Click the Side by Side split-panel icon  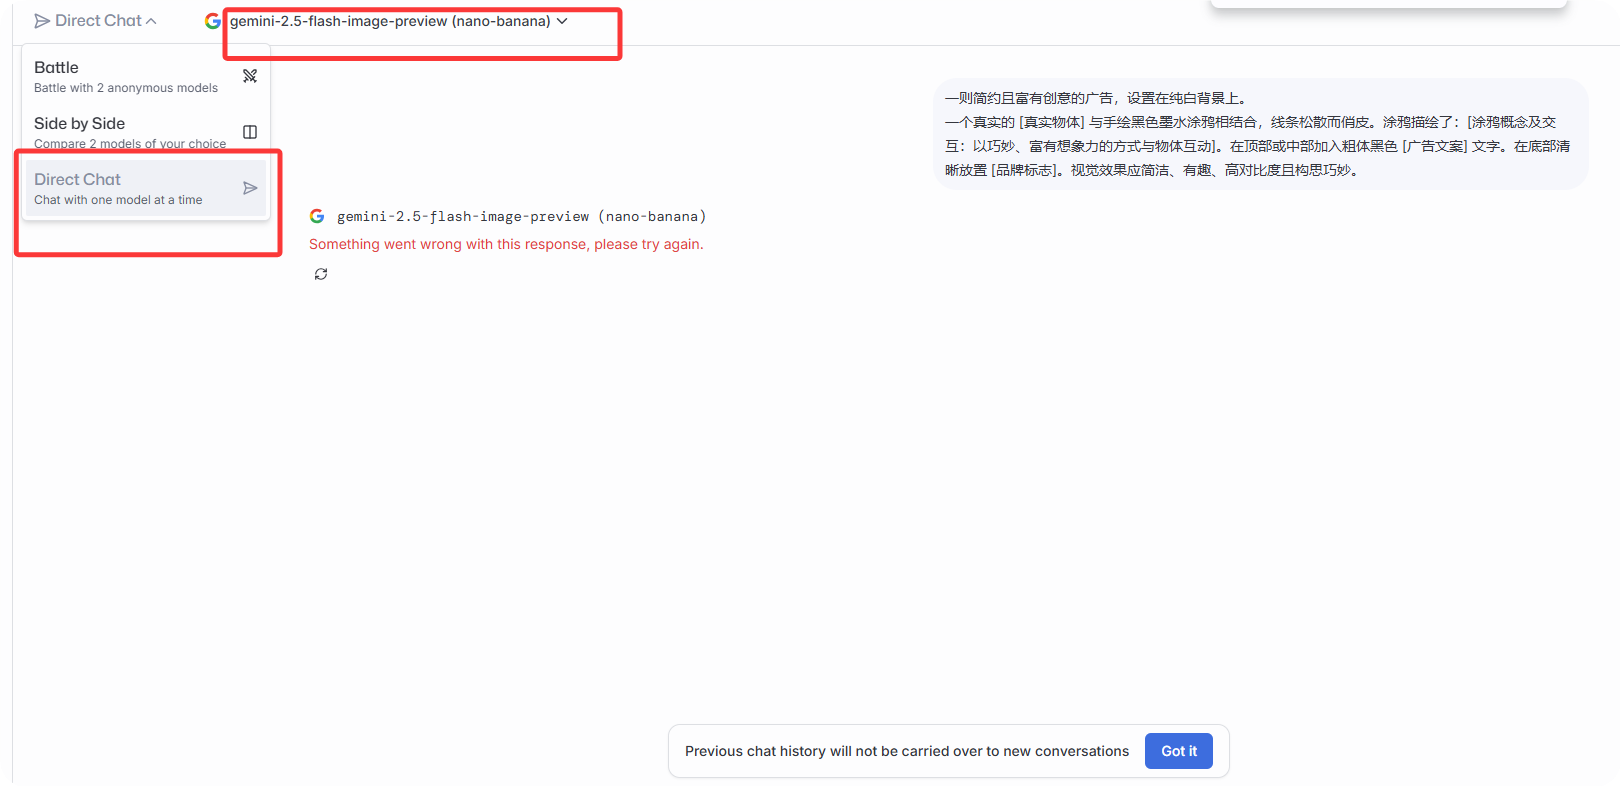[x=250, y=132]
